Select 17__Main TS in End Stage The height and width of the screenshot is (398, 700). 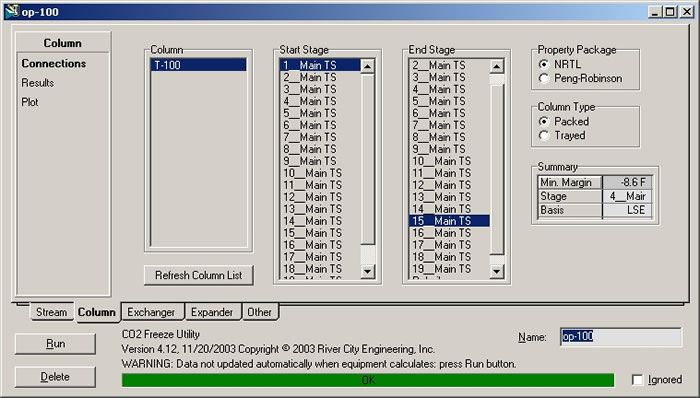coord(449,245)
